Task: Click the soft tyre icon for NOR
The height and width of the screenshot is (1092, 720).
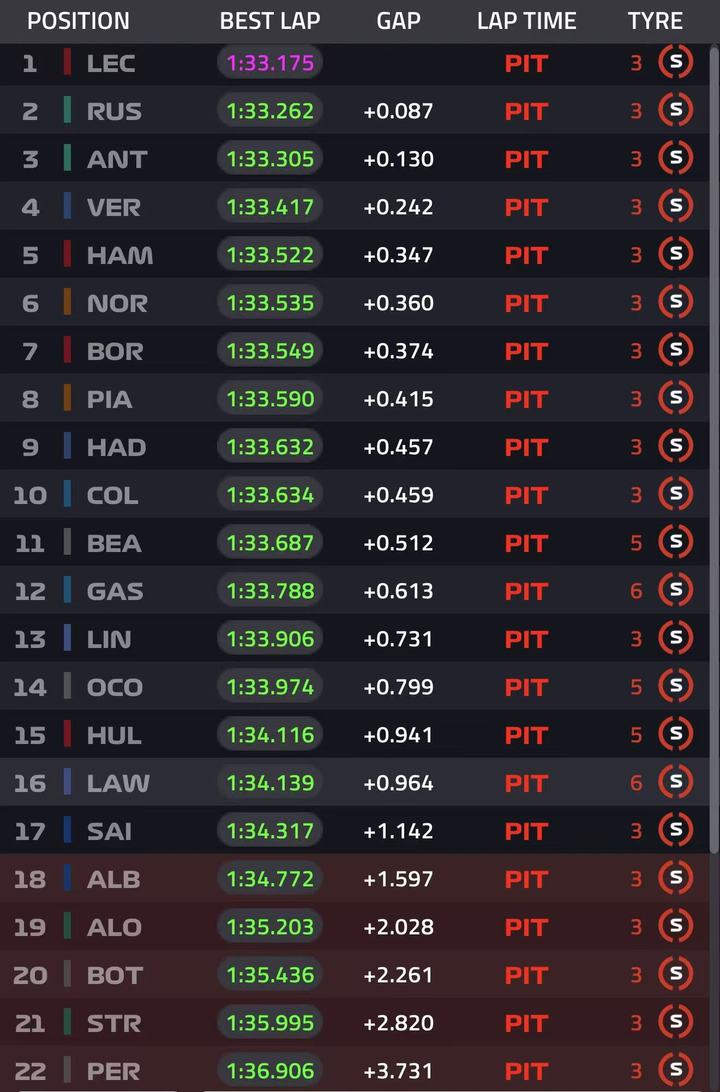Action: [675, 303]
